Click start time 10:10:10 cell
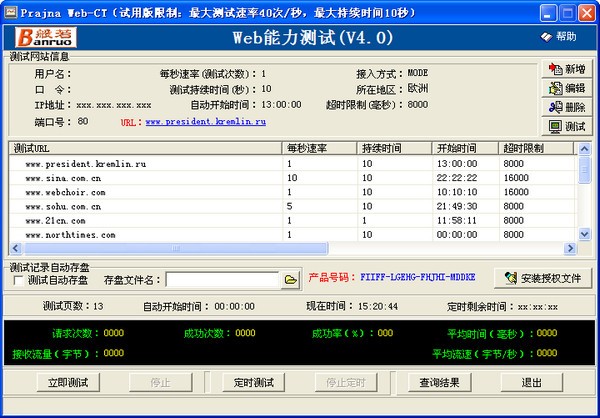 pos(457,192)
